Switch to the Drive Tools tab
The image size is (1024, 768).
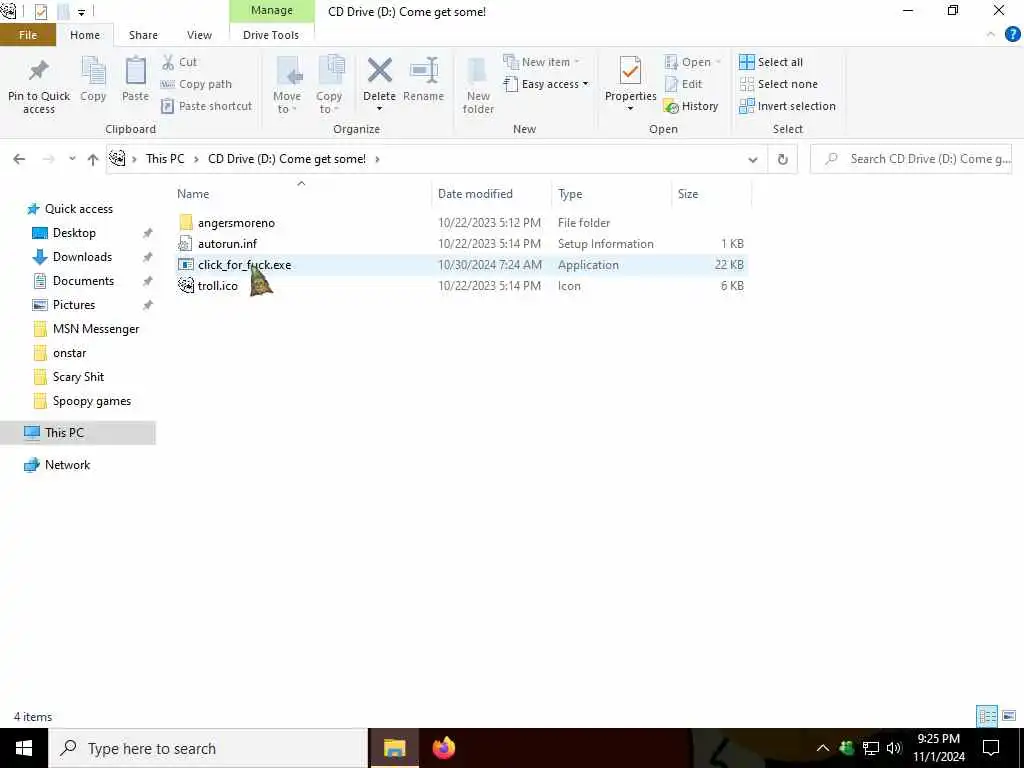pyautogui.click(x=271, y=35)
